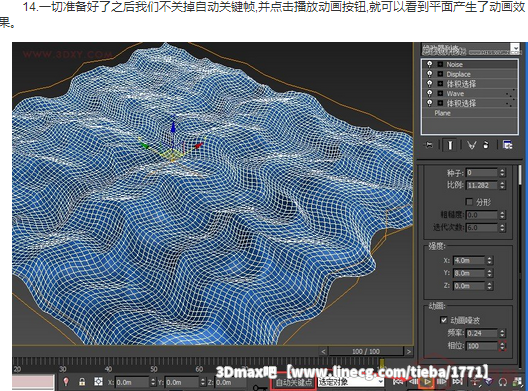Click the Previous Frame button

pyautogui.click(x=413, y=382)
